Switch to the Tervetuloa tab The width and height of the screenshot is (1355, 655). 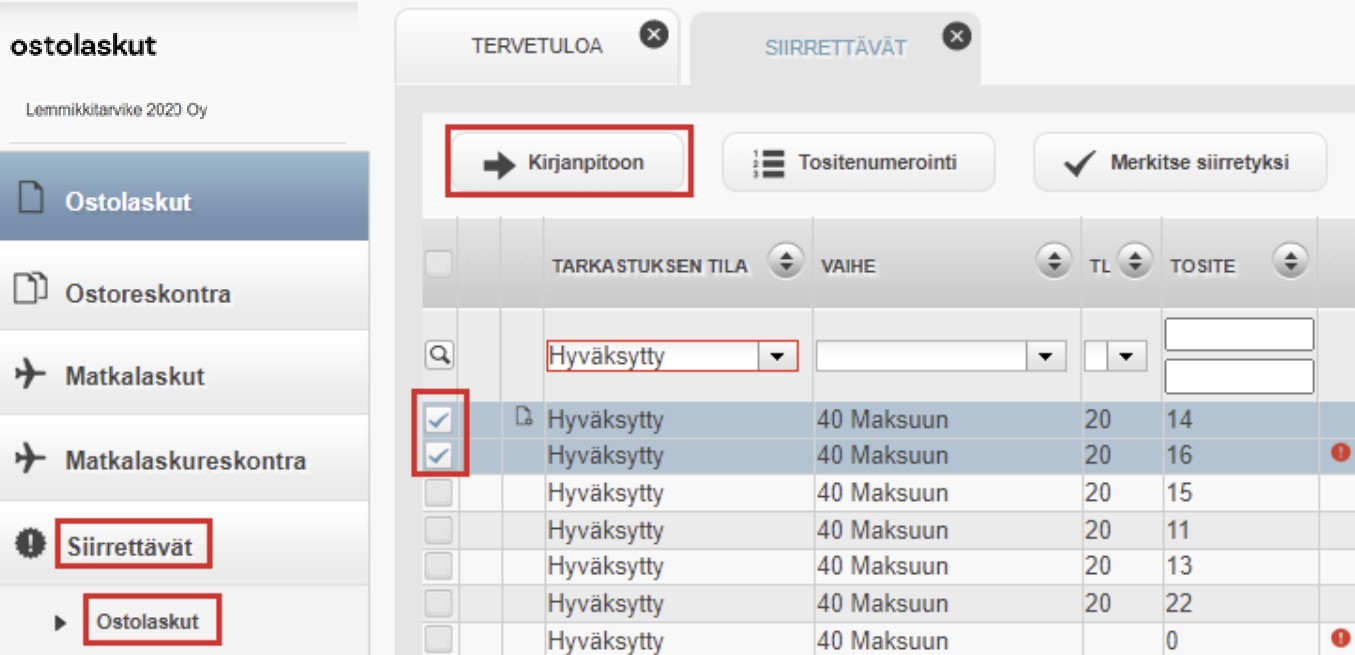point(537,47)
